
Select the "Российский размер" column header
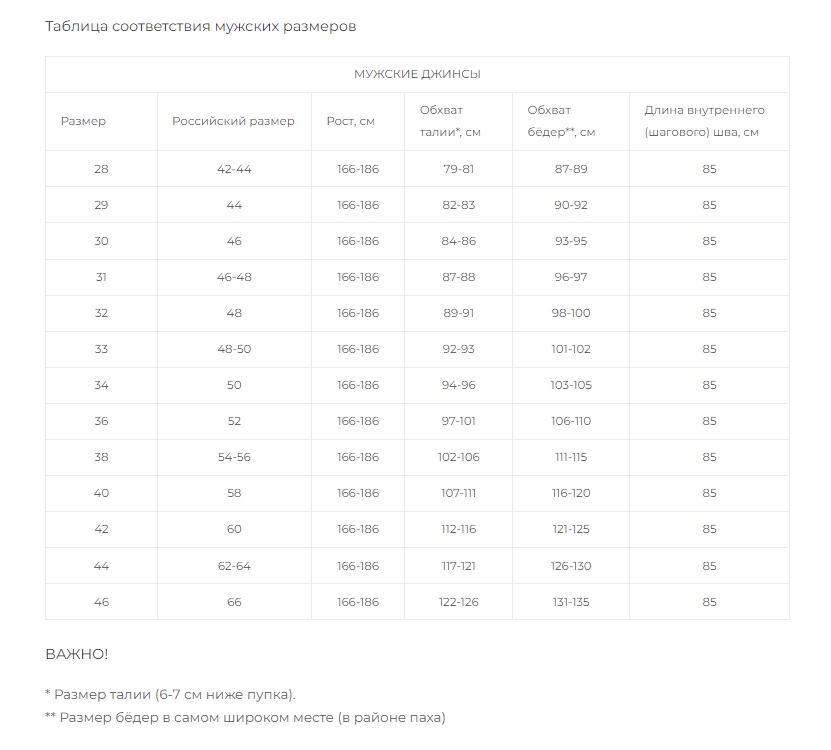[x=233, y=121]
